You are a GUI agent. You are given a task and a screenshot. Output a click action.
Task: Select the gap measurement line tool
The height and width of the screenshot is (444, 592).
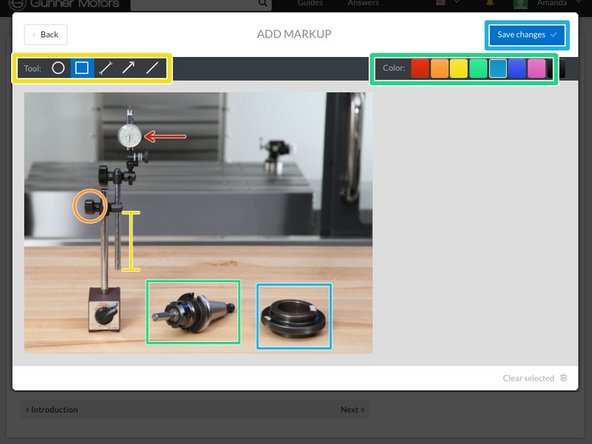click(105, 68)
